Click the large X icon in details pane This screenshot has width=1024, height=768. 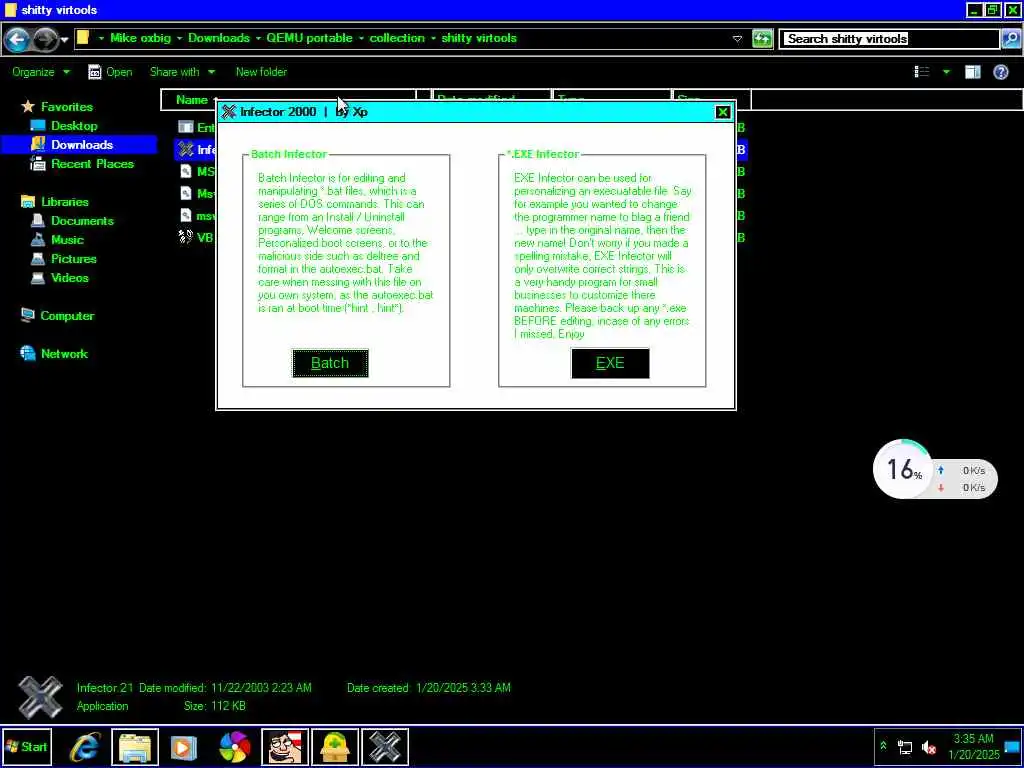[40, 697]
